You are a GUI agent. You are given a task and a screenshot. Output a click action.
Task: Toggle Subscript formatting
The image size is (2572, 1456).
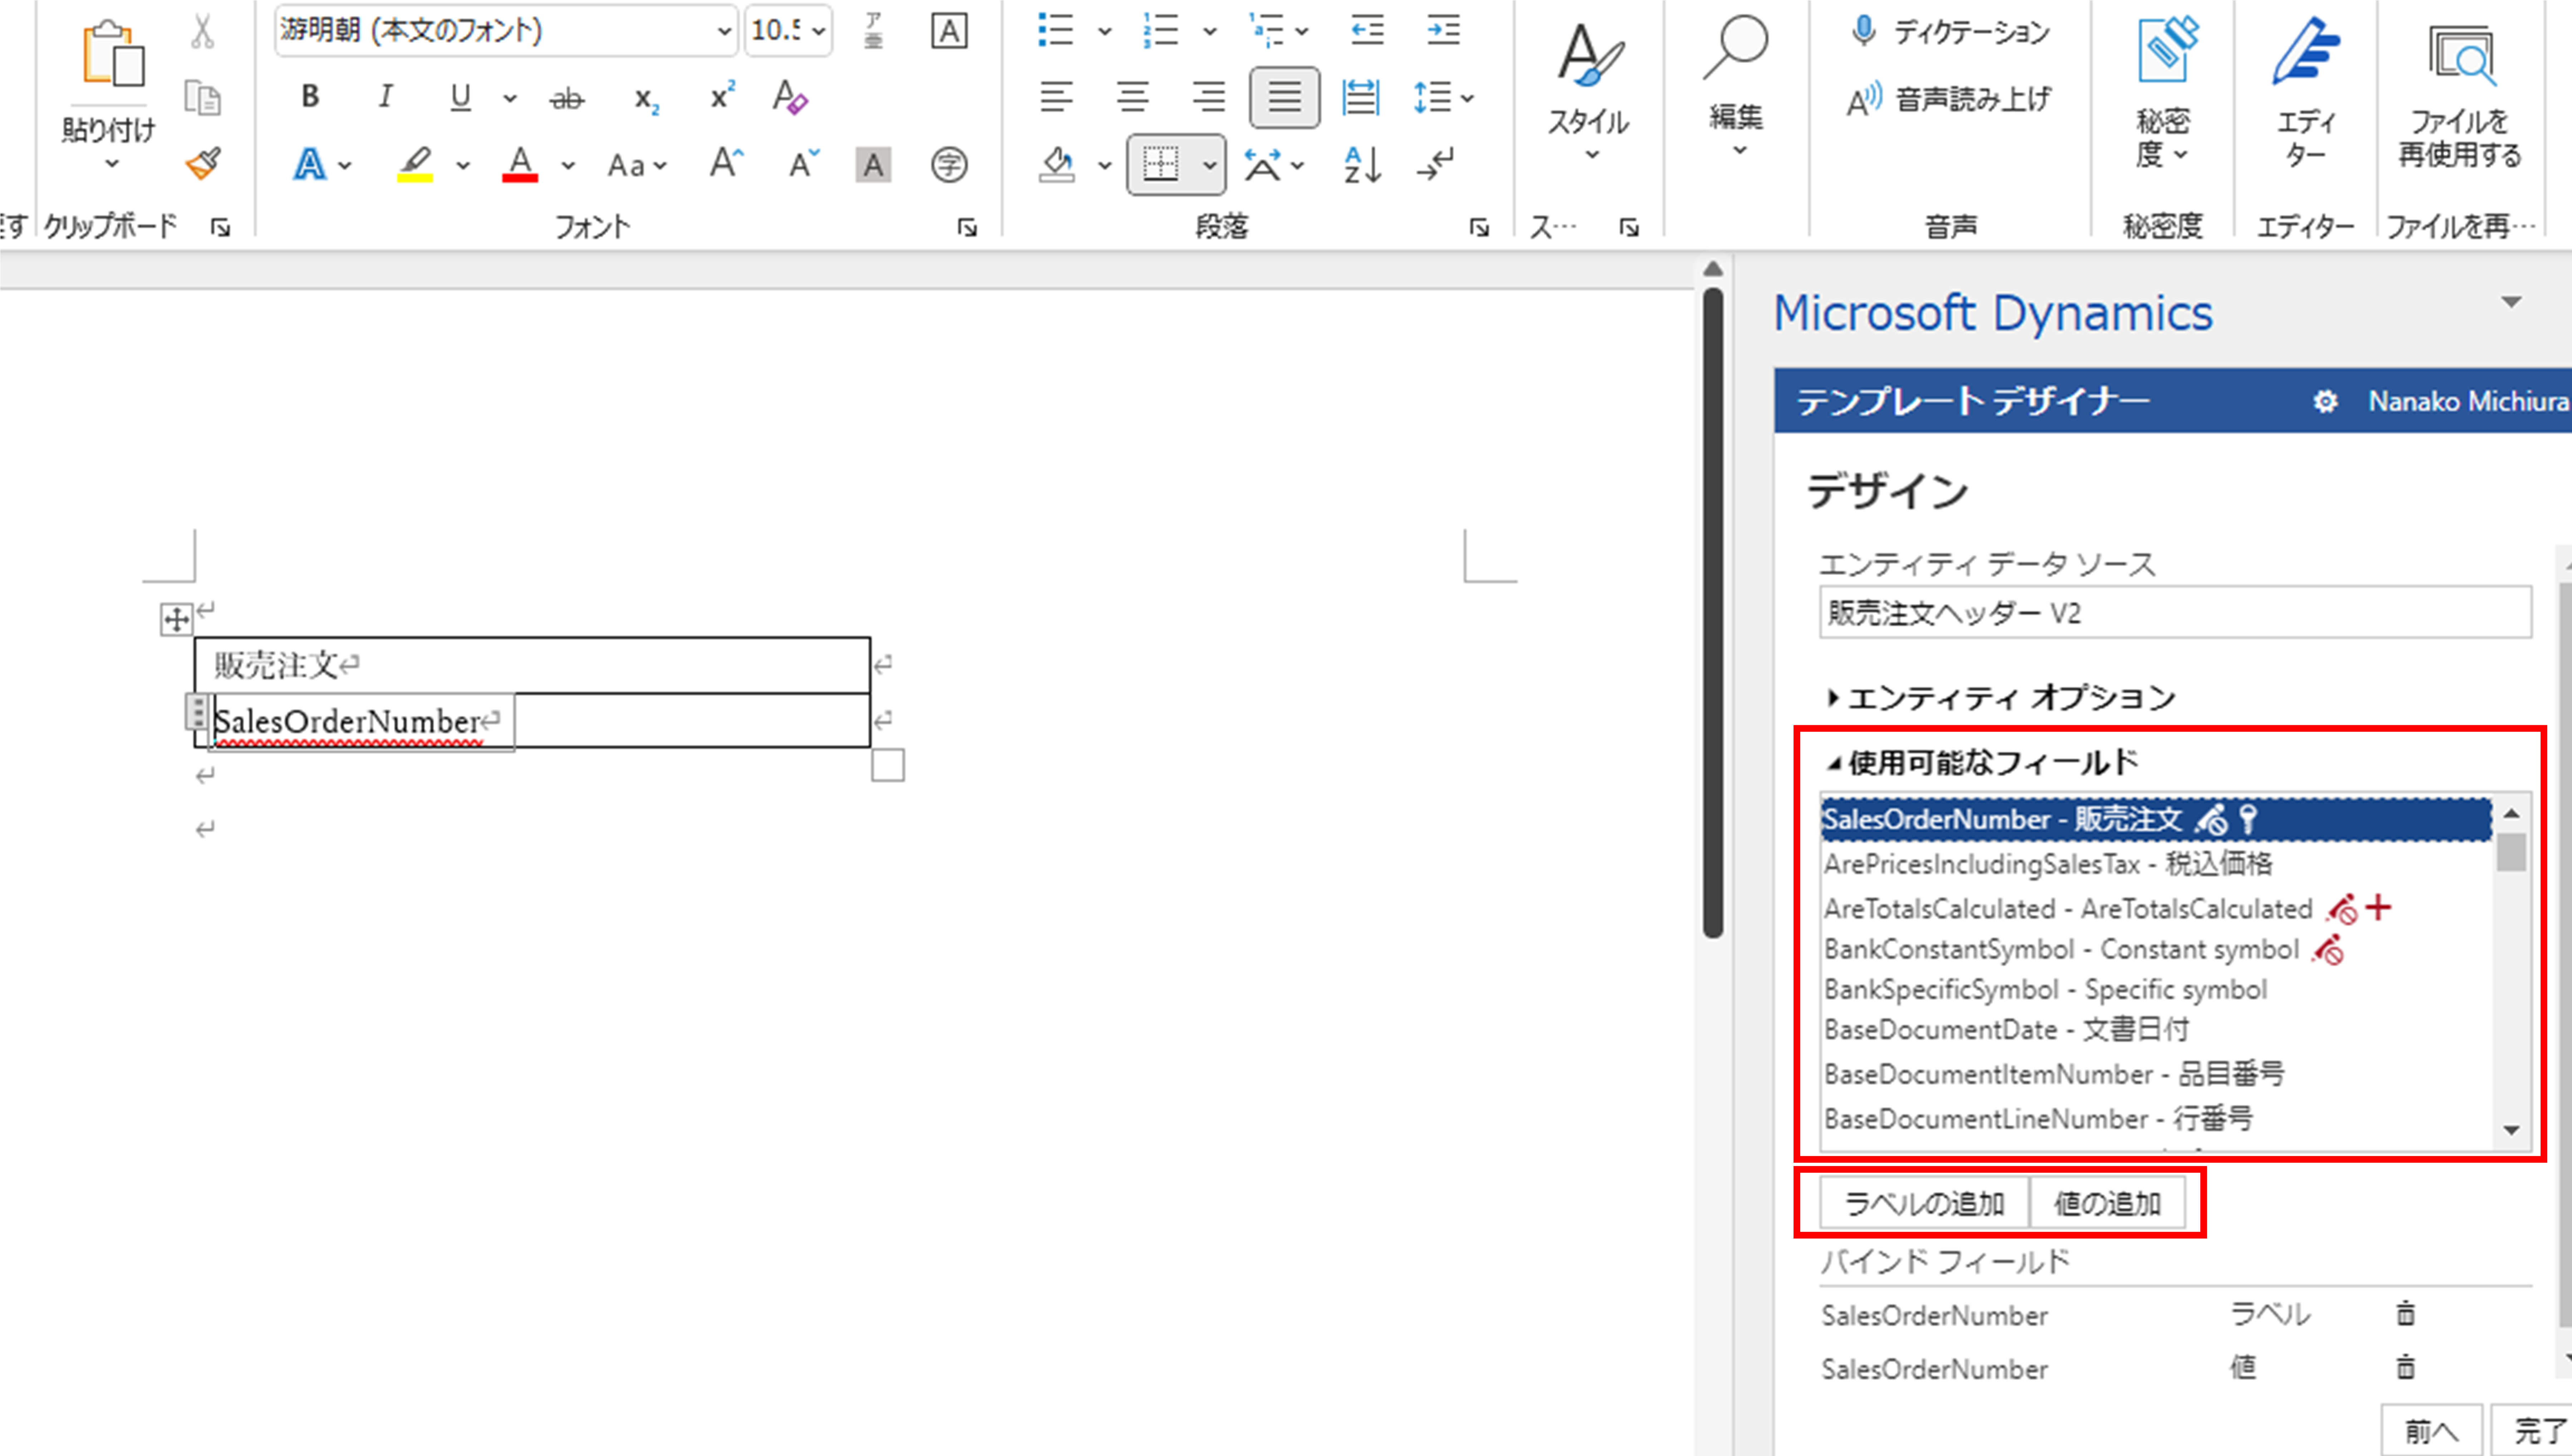click(647, 99)
